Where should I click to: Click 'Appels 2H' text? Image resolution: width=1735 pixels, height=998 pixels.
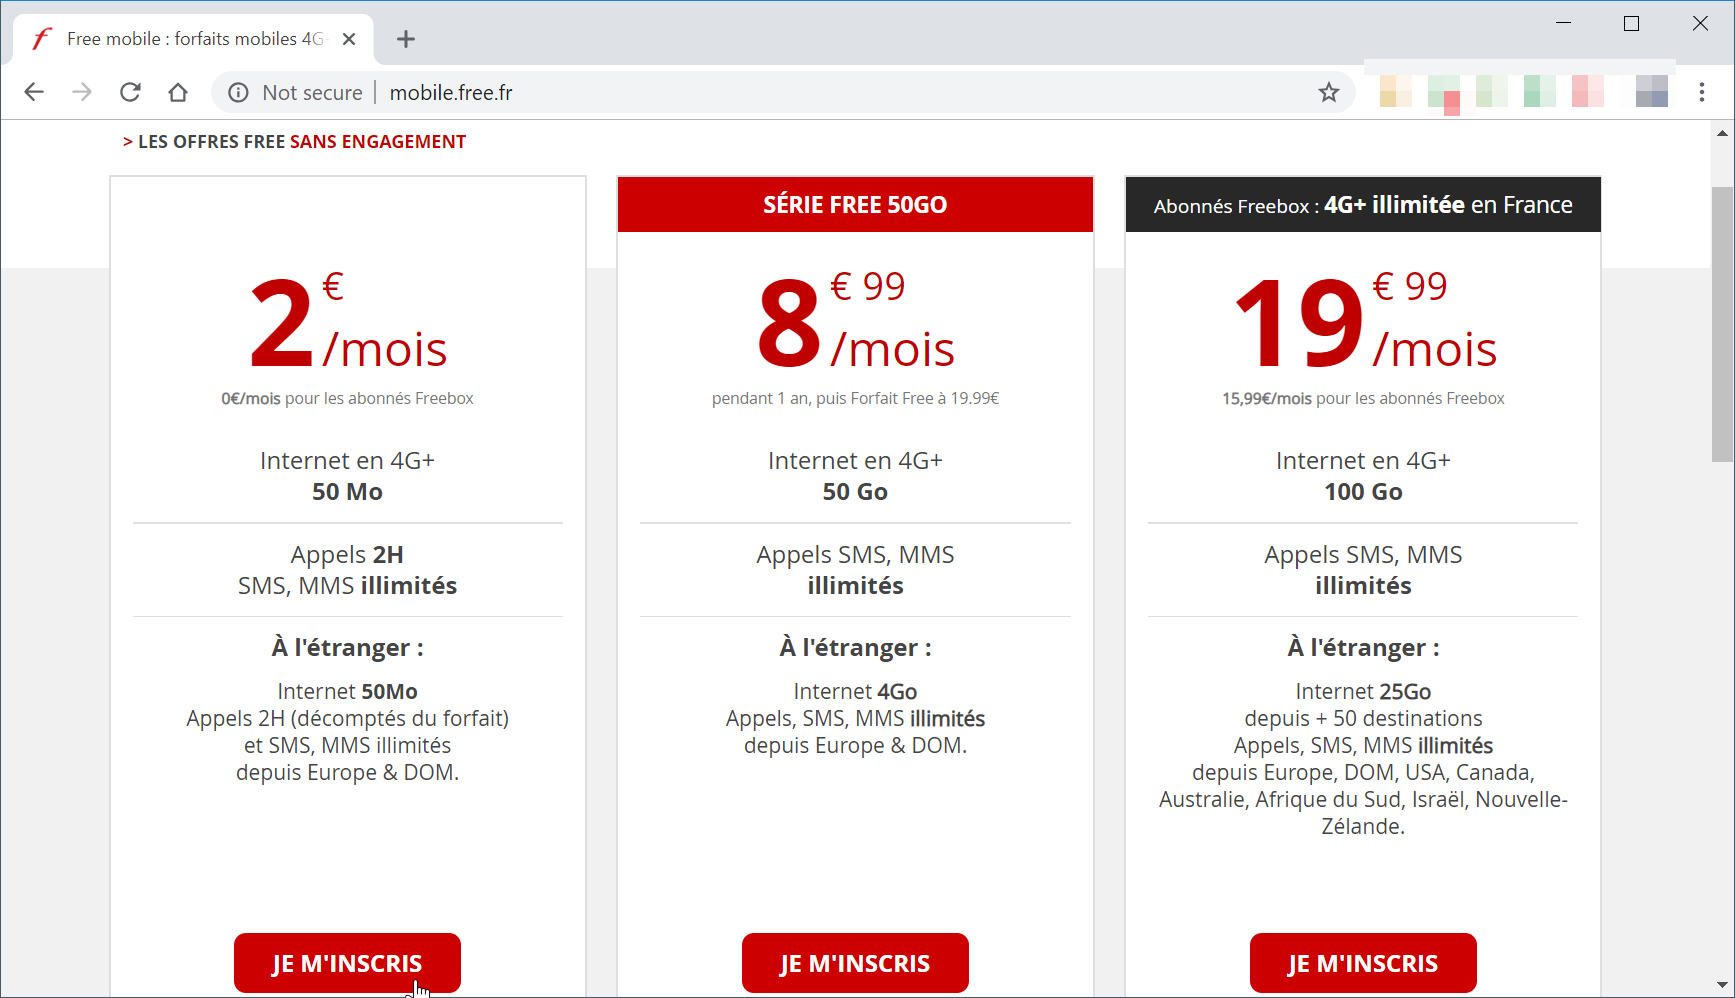[347, 555]
